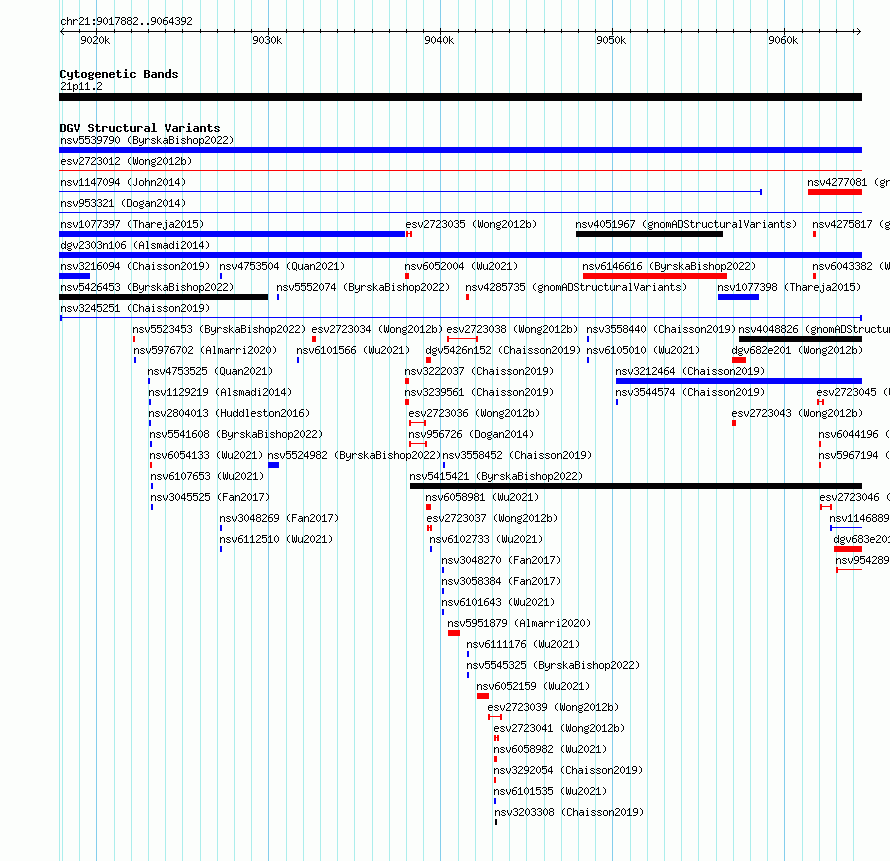
Task: Click esv2723036 (Wong2012b) label
Action: (x=474, y=413)
